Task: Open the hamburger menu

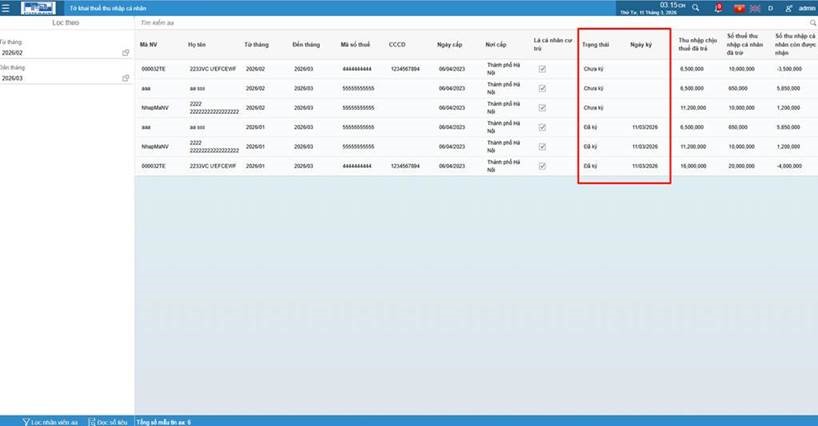Action: (8, 7)
